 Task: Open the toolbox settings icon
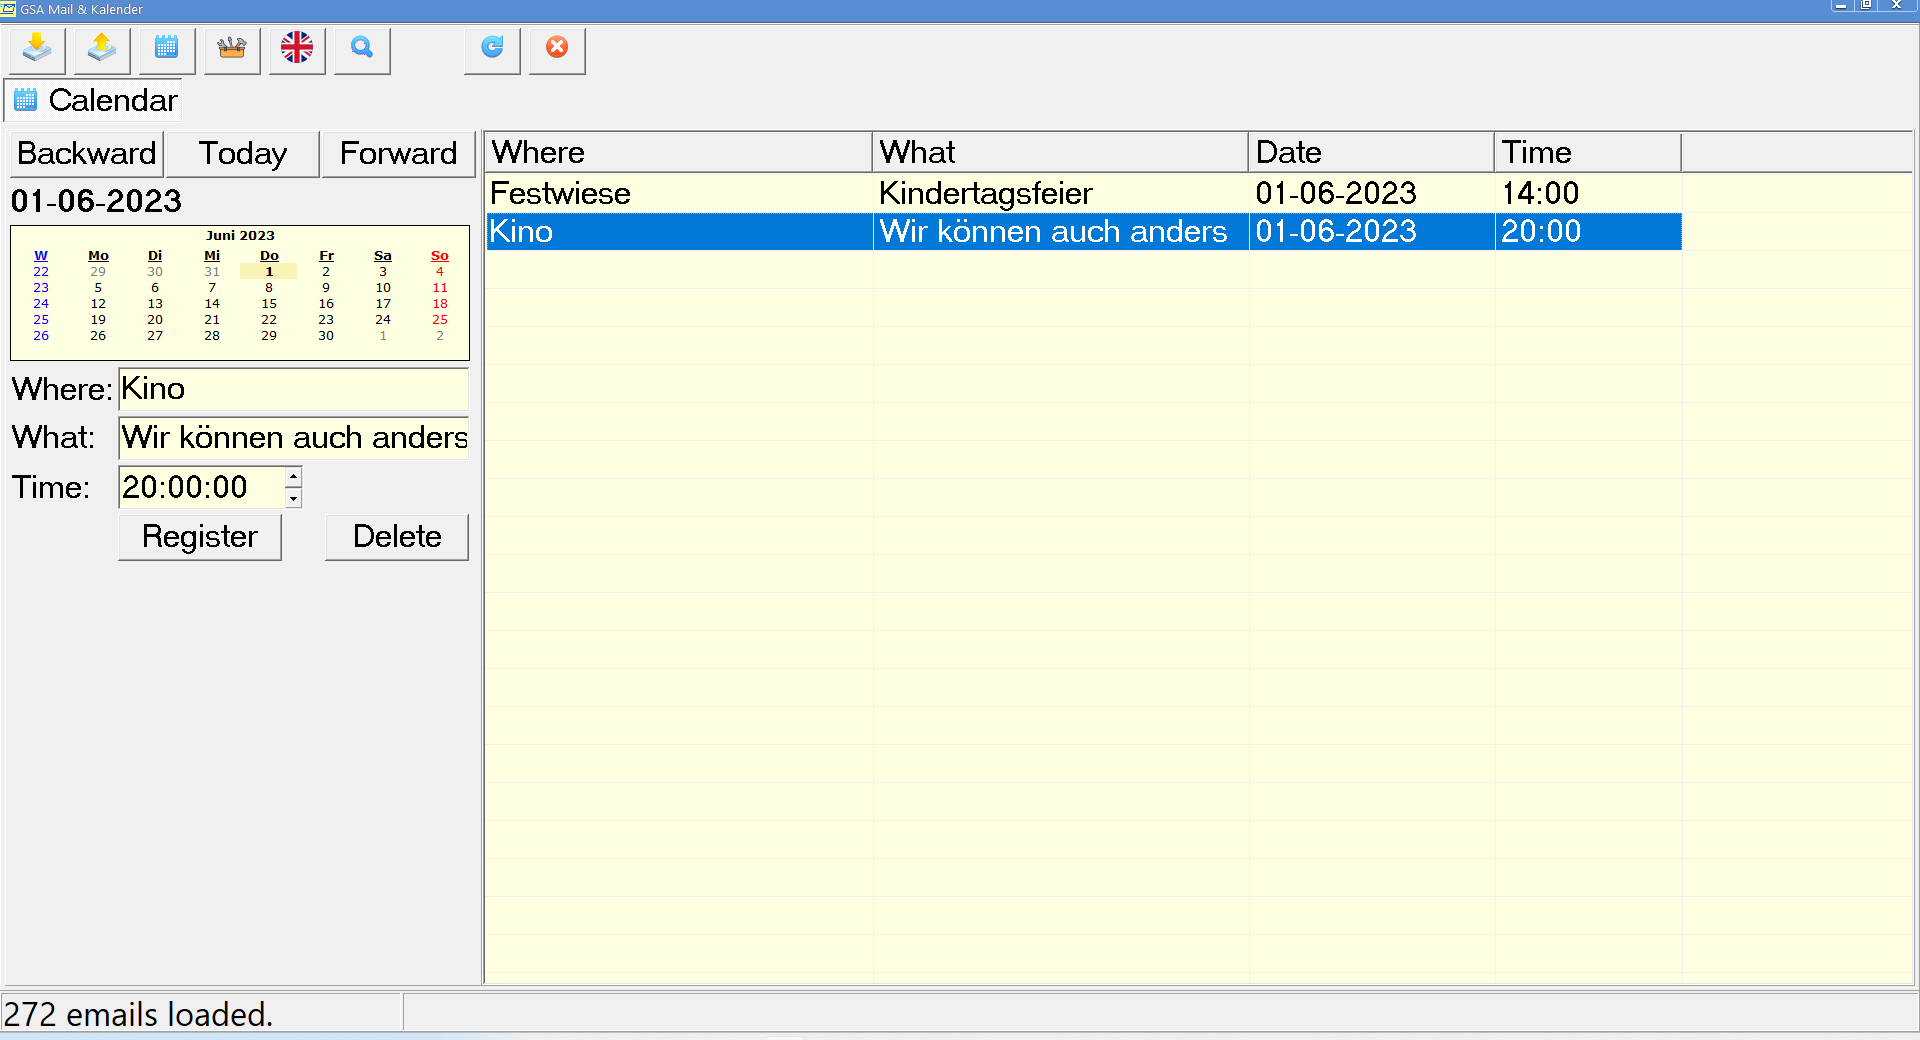(232, 49)
